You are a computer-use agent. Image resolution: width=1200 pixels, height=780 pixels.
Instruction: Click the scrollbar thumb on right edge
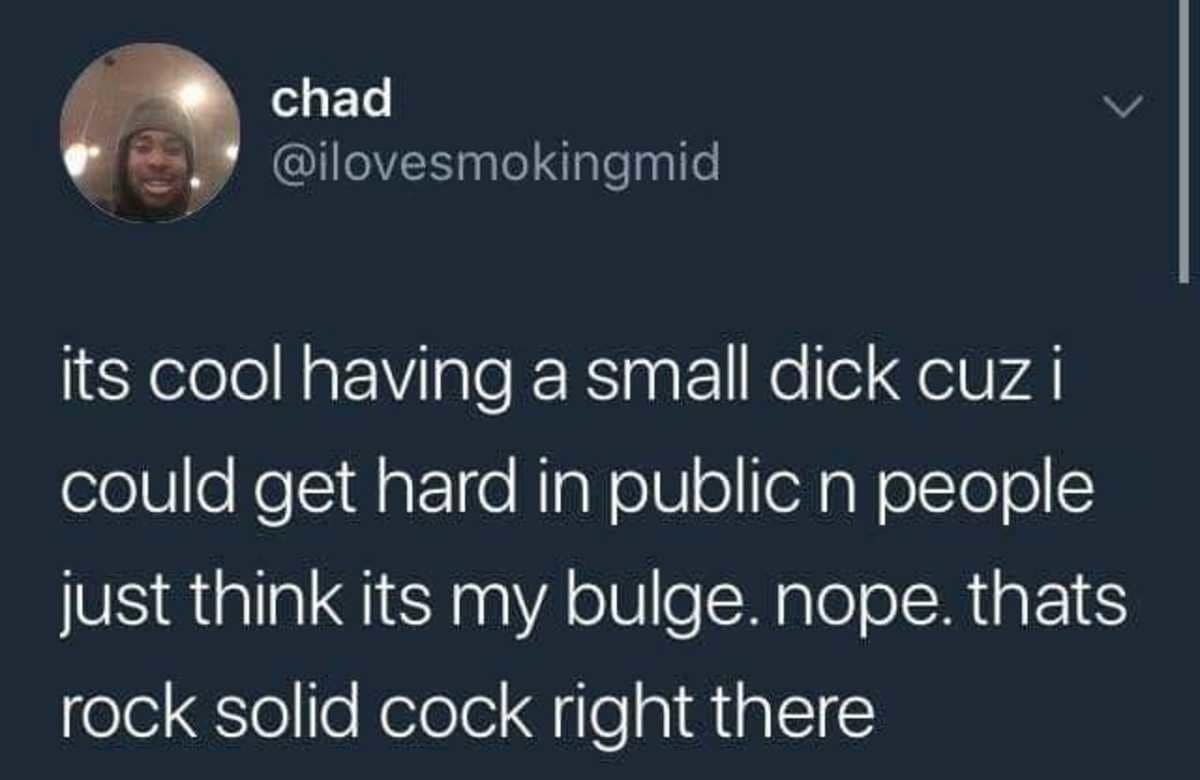point(1185,140)
